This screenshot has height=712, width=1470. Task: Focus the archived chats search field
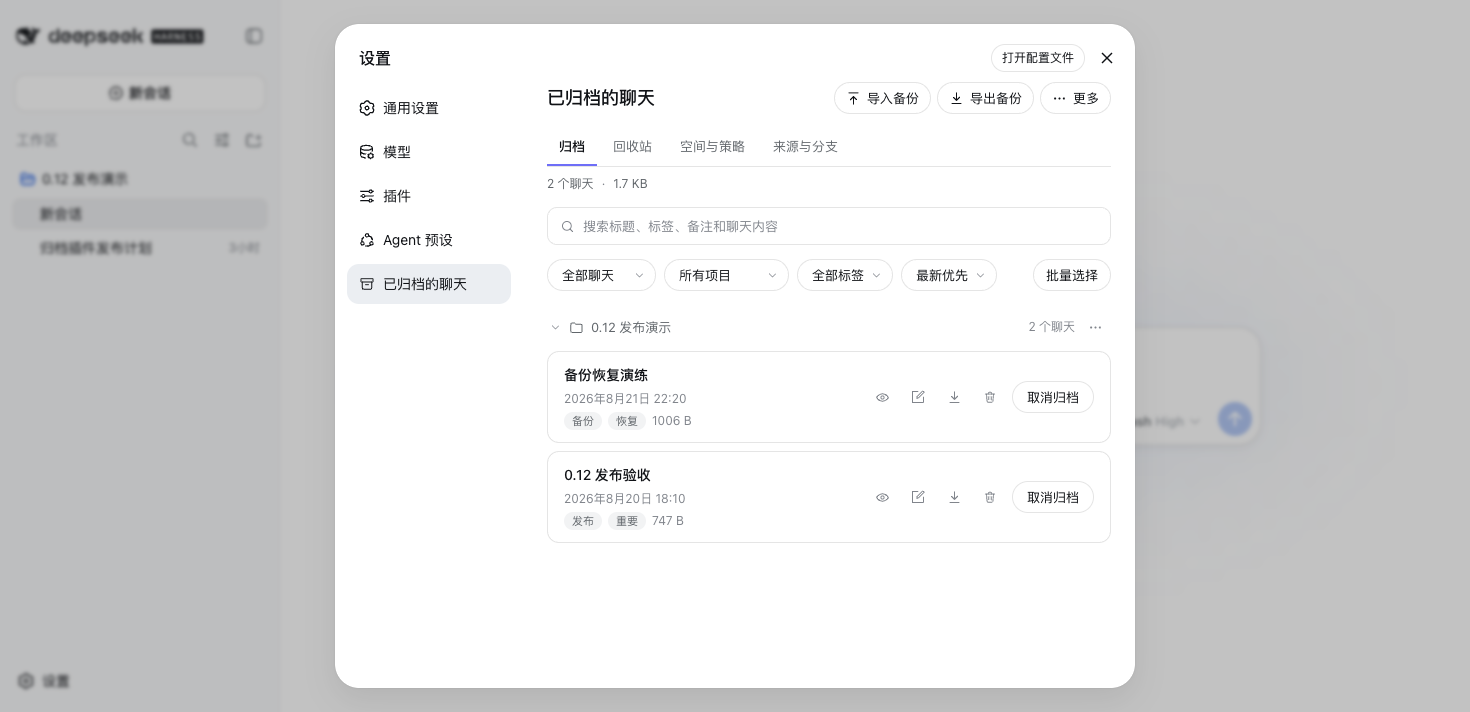click(x=829, y=226)
